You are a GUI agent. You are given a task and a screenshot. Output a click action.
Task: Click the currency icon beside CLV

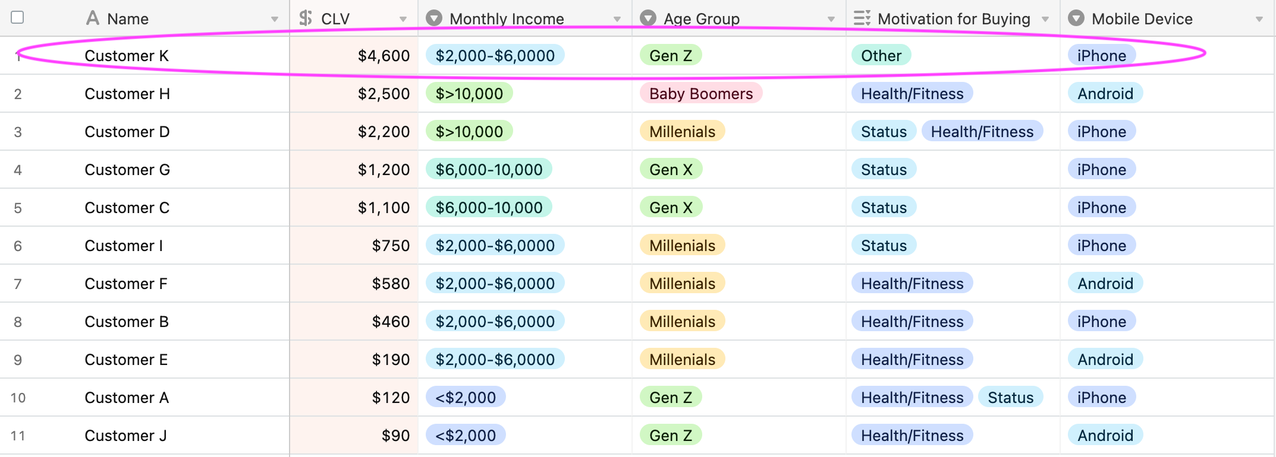click(x=306, y=19)
